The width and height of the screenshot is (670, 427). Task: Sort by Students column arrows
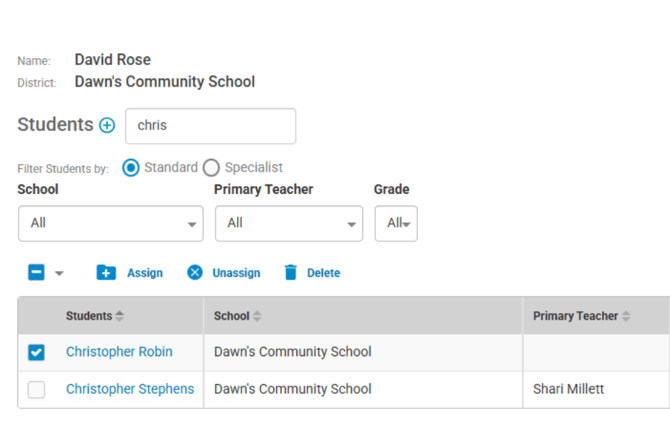(120, 316)
